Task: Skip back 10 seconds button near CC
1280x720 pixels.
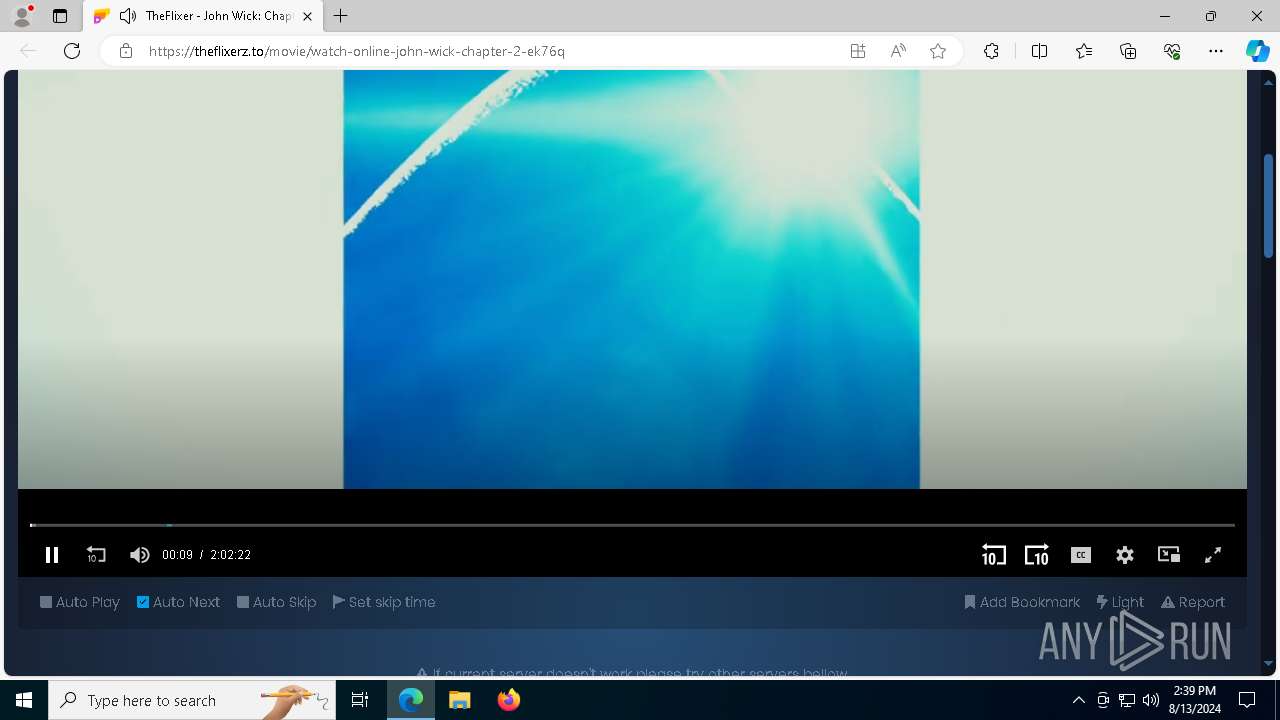Action: [x=993, y=555]
